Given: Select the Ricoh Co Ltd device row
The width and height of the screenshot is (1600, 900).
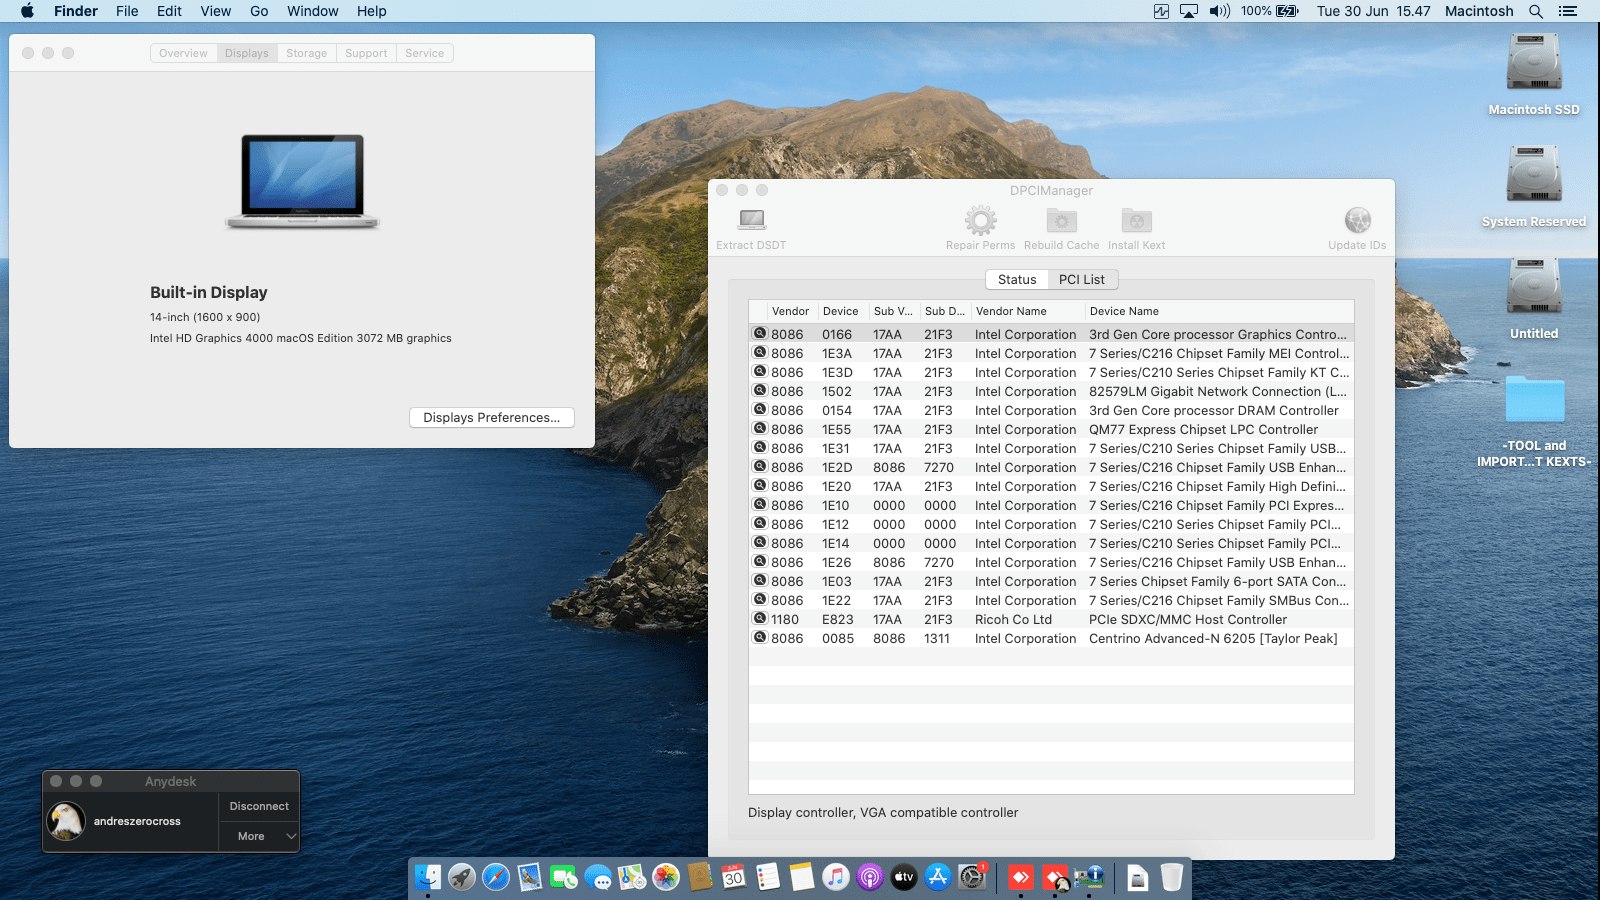Looking at the screenshot, I should click(x=1050, y=620).
